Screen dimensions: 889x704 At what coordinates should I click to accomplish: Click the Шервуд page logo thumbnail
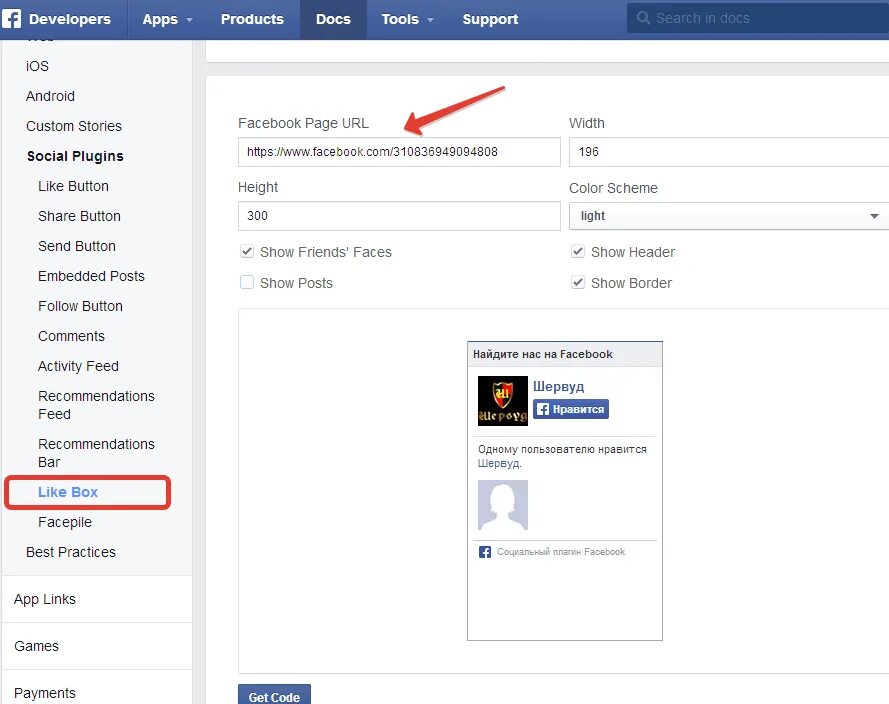tap(502, 401)
